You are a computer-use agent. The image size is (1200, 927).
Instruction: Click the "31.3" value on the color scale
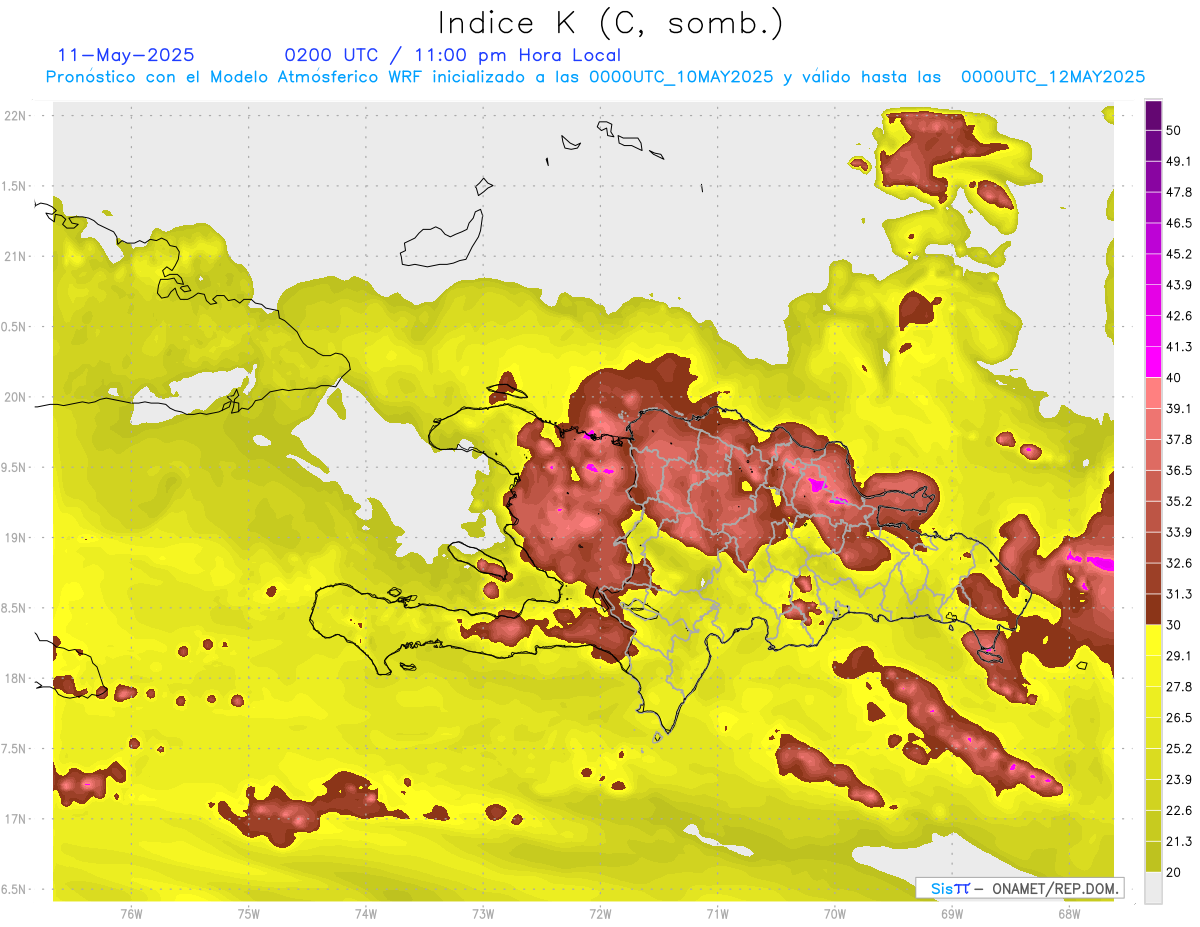1179,594
